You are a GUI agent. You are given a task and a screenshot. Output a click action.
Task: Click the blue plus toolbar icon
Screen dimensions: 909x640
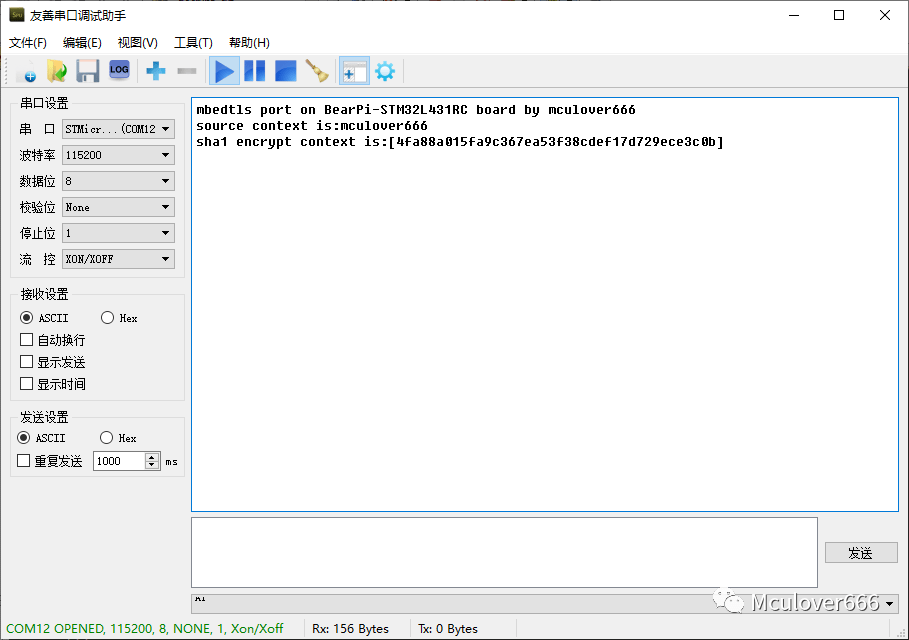(156, 71)
